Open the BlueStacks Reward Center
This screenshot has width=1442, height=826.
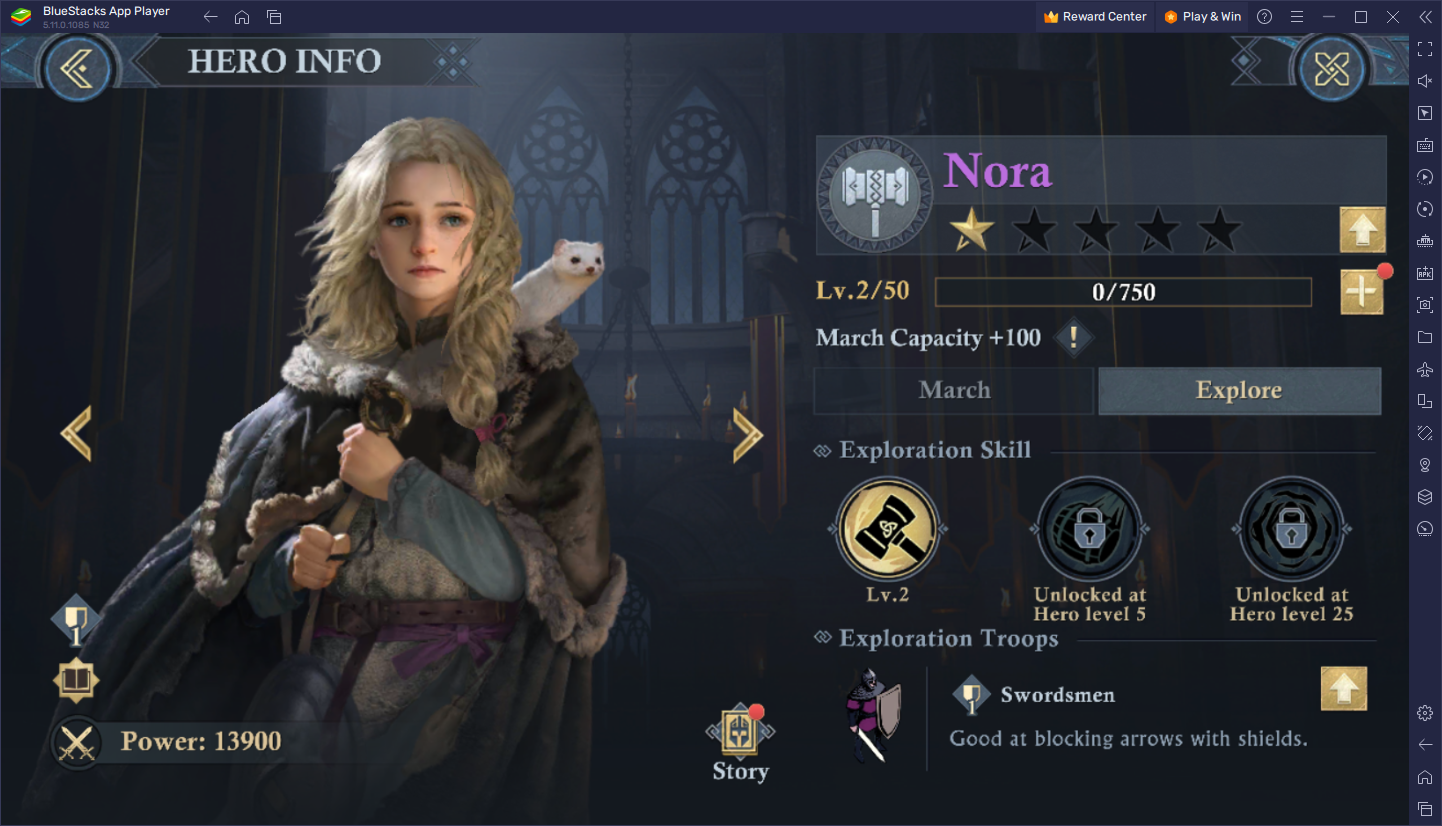click(x=1094, y=16)
